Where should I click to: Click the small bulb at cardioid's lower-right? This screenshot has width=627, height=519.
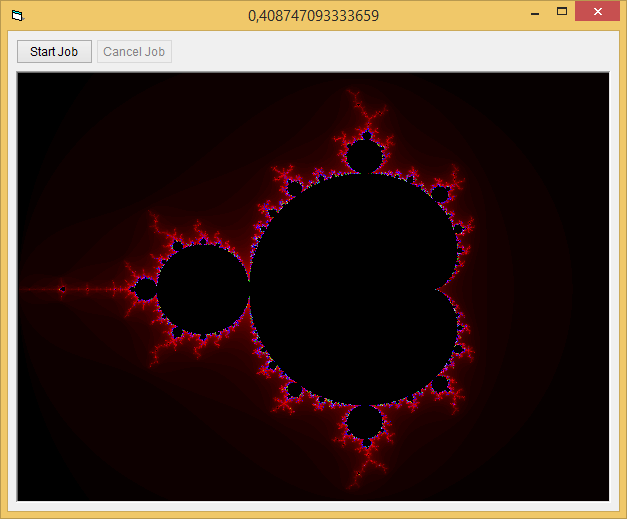click(439, 386)
